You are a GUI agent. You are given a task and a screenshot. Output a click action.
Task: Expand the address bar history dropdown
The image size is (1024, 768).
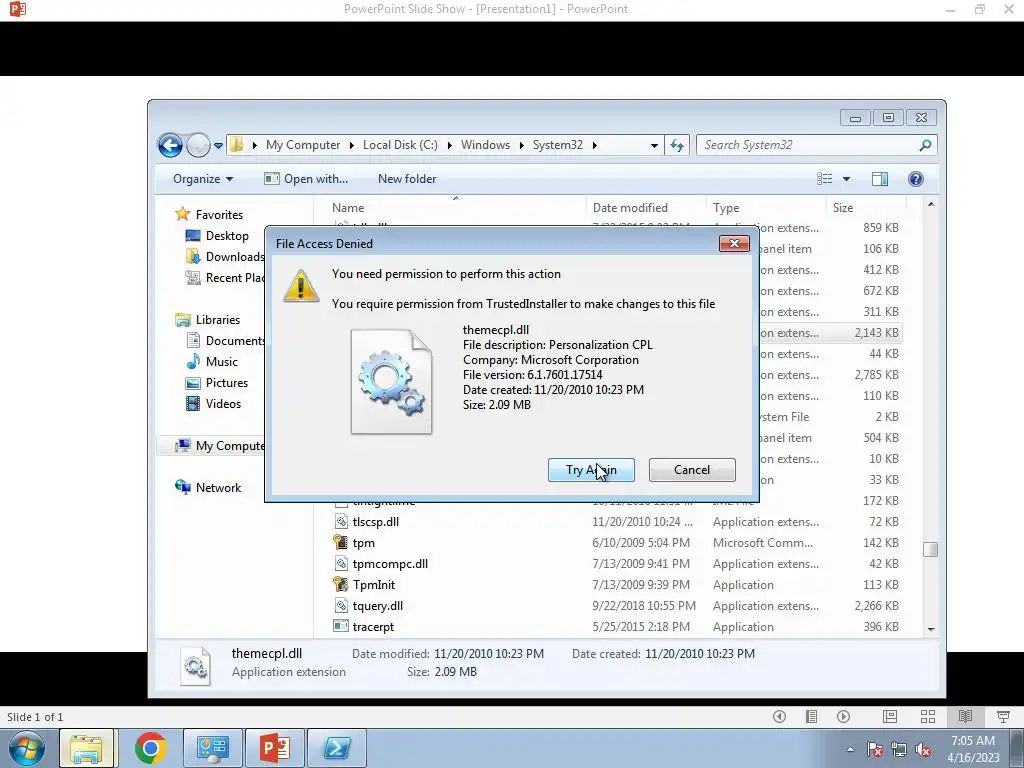click(x=654, y=146)
